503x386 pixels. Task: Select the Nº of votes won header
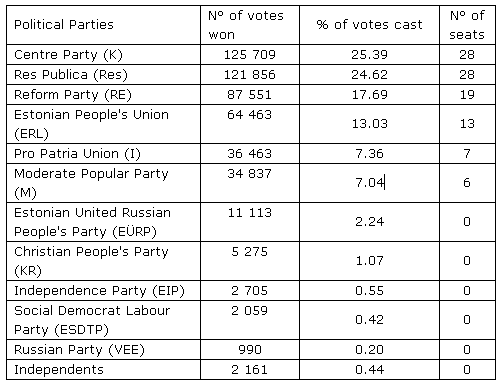tap(250, 25)
